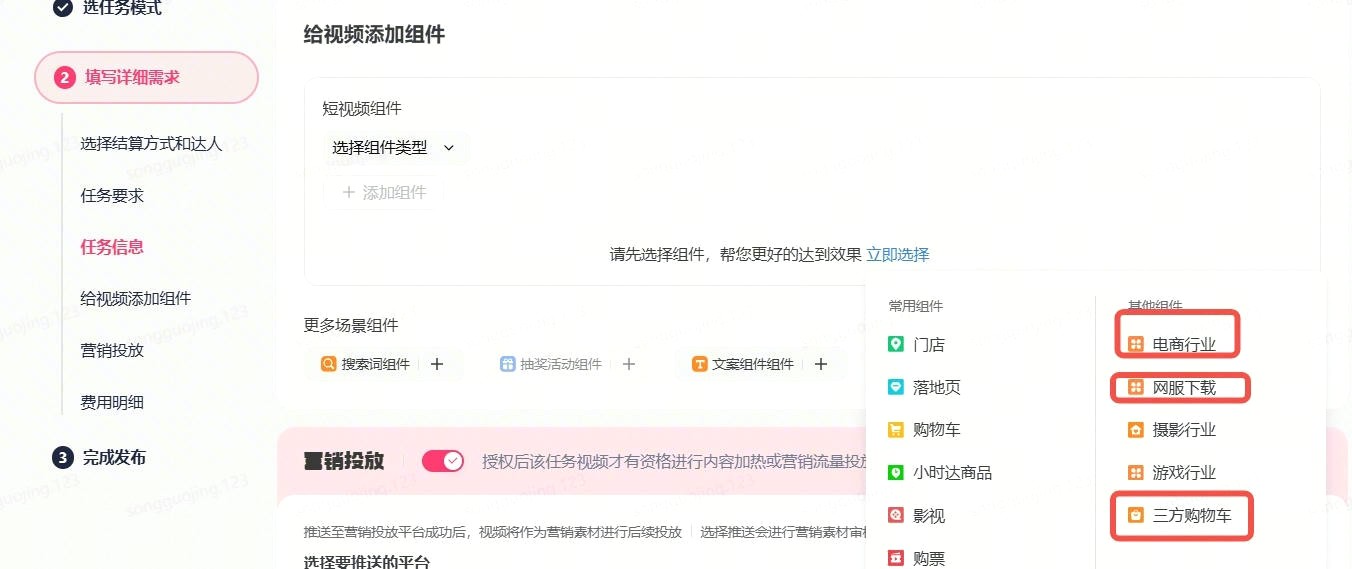
Task: Click the 文案组件组件 label
Action: tap(753, 364)
